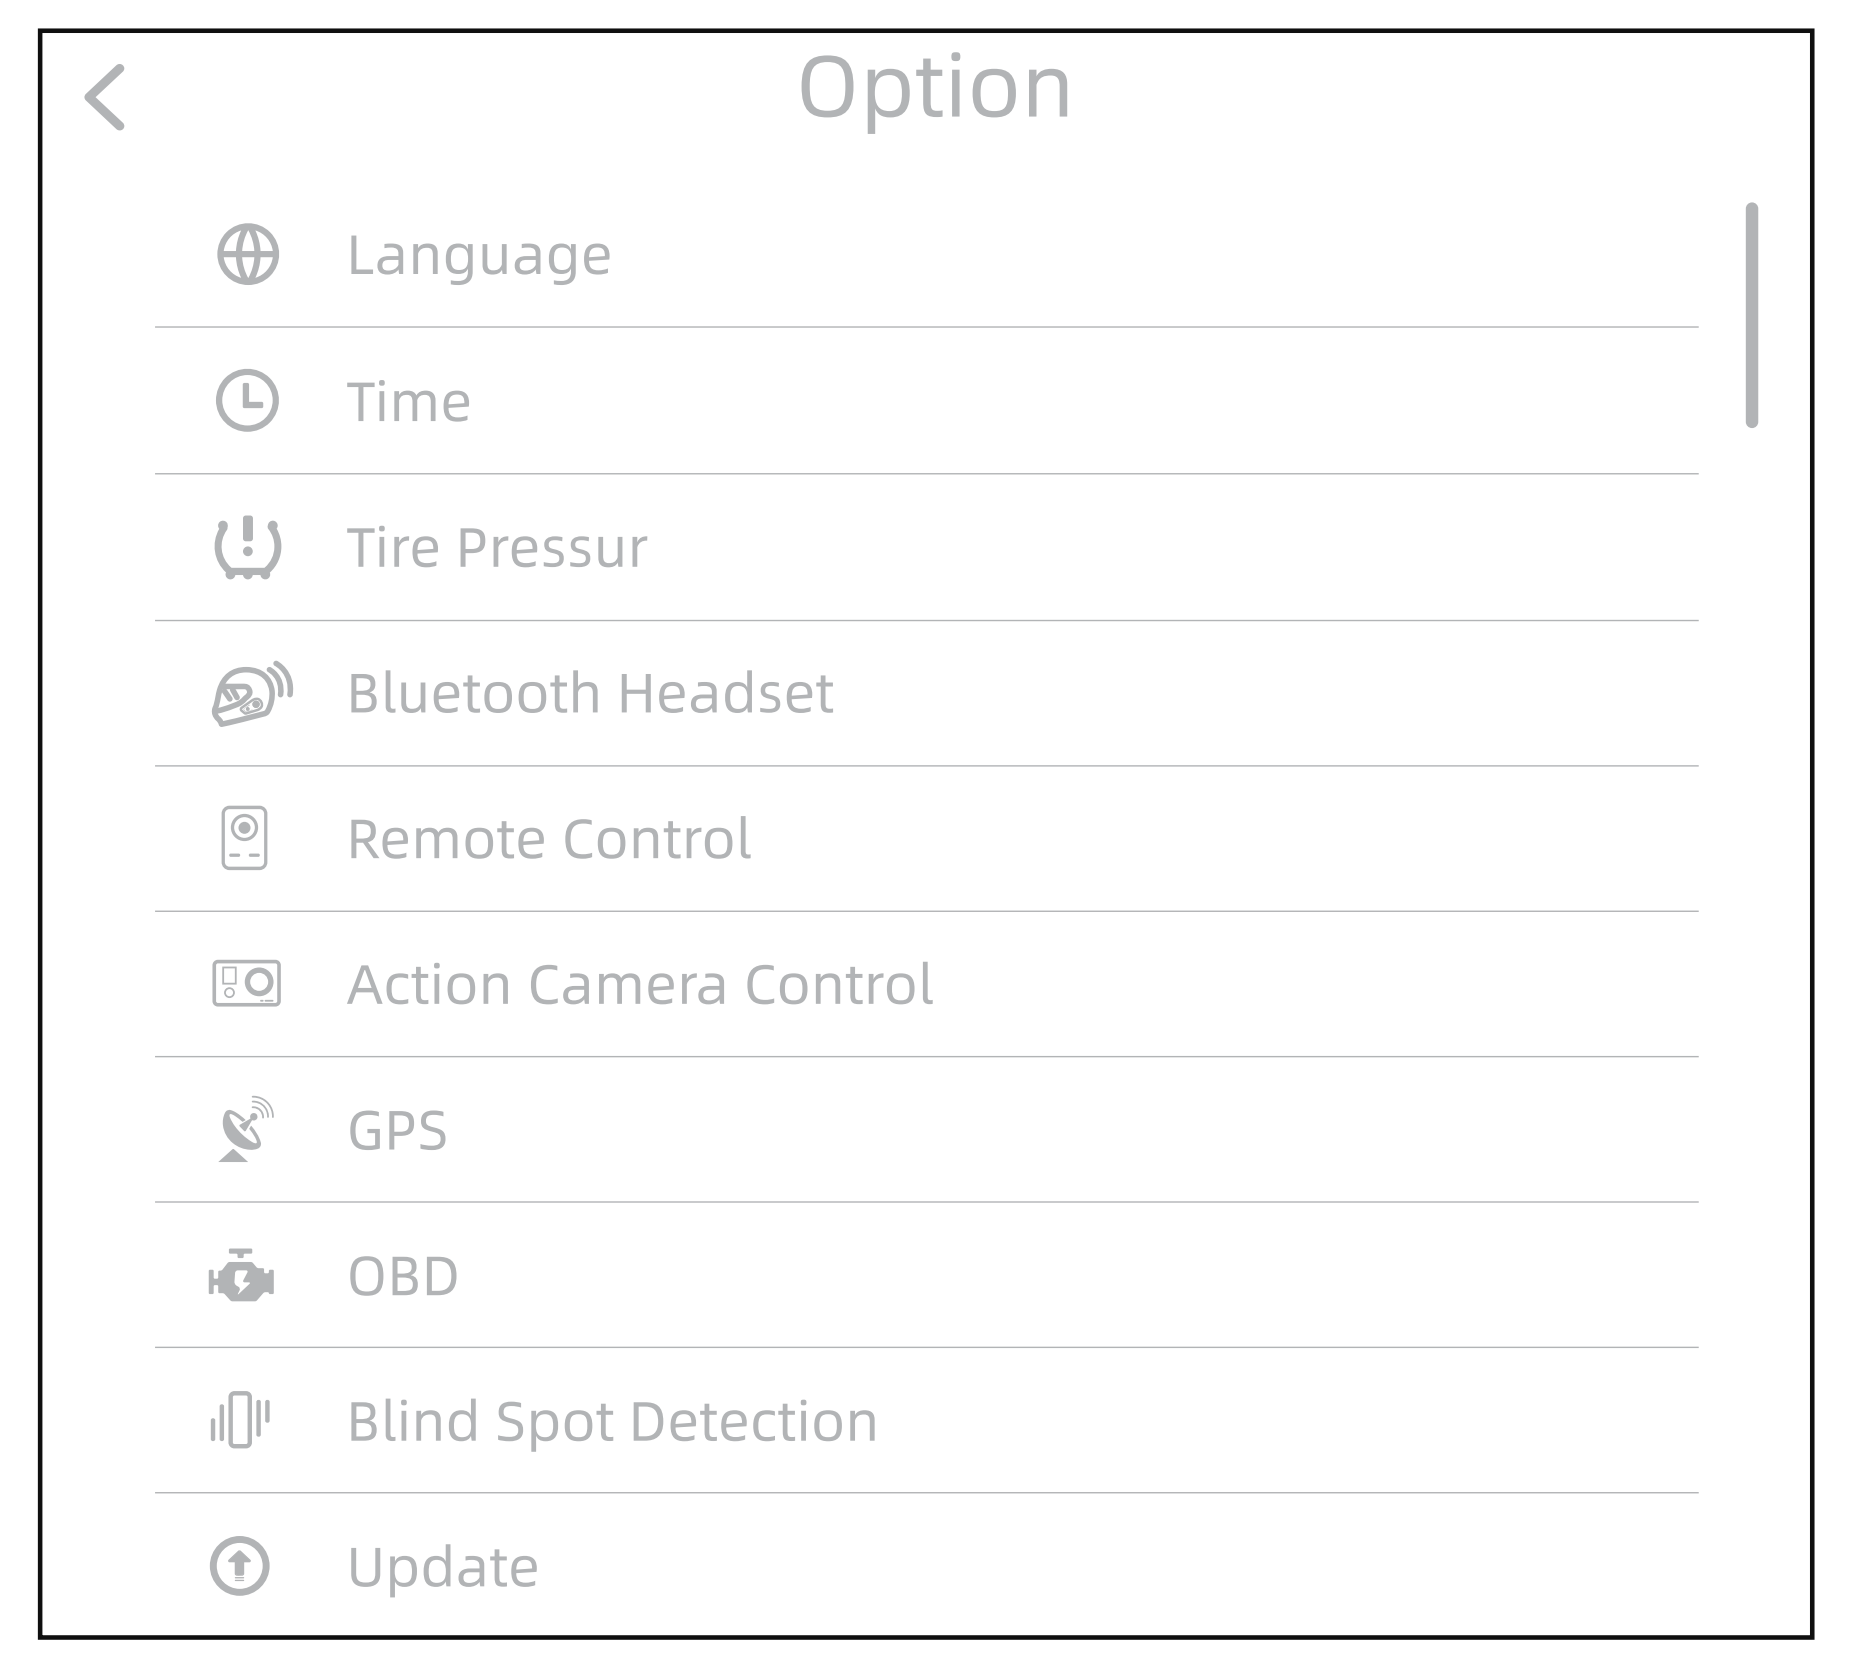
Task: Click the back arrow icon
Action: click(x=105, y=97)
